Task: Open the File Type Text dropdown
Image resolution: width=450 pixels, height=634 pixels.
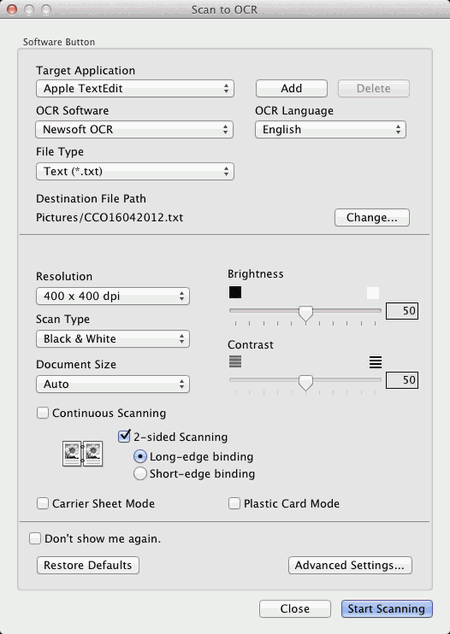Action: point(135,171)
